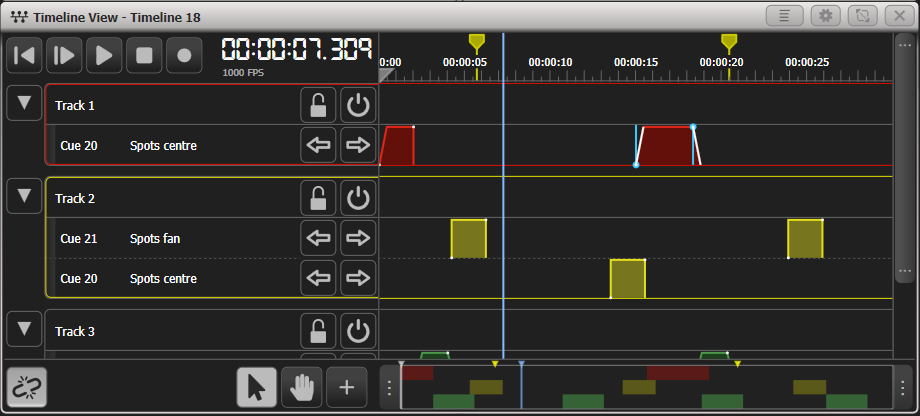
Task: Click right dots handle of the overview bar
Action: click(x=903, y=387)
